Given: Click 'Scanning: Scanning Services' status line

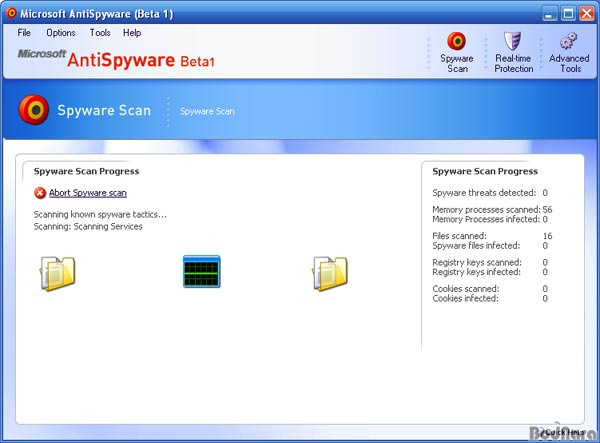Looking at the screenshot, I should (x=88, y=226).
